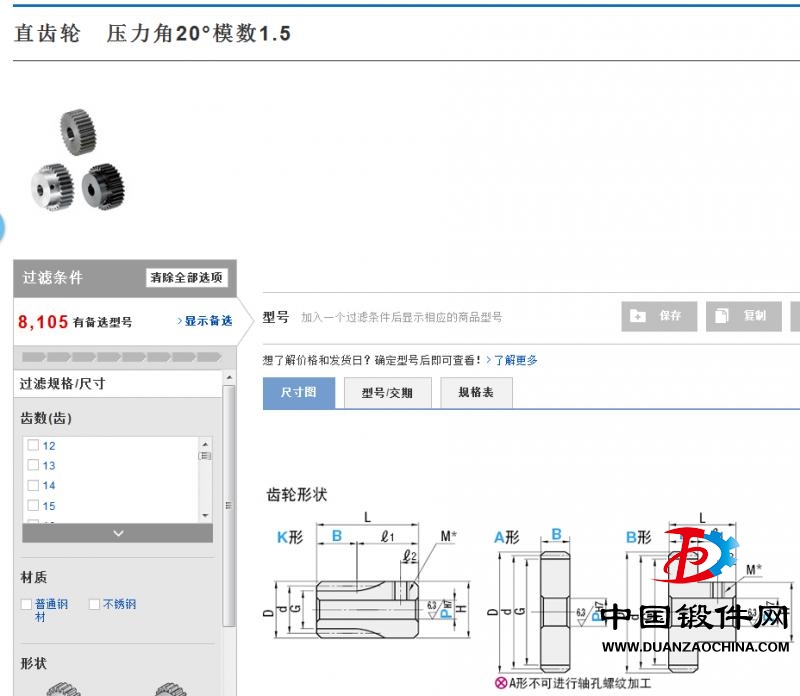This screenshot has width=800, height=696.
Task: Click the copy (复制) document icon button
Action: tap(743, 316)
